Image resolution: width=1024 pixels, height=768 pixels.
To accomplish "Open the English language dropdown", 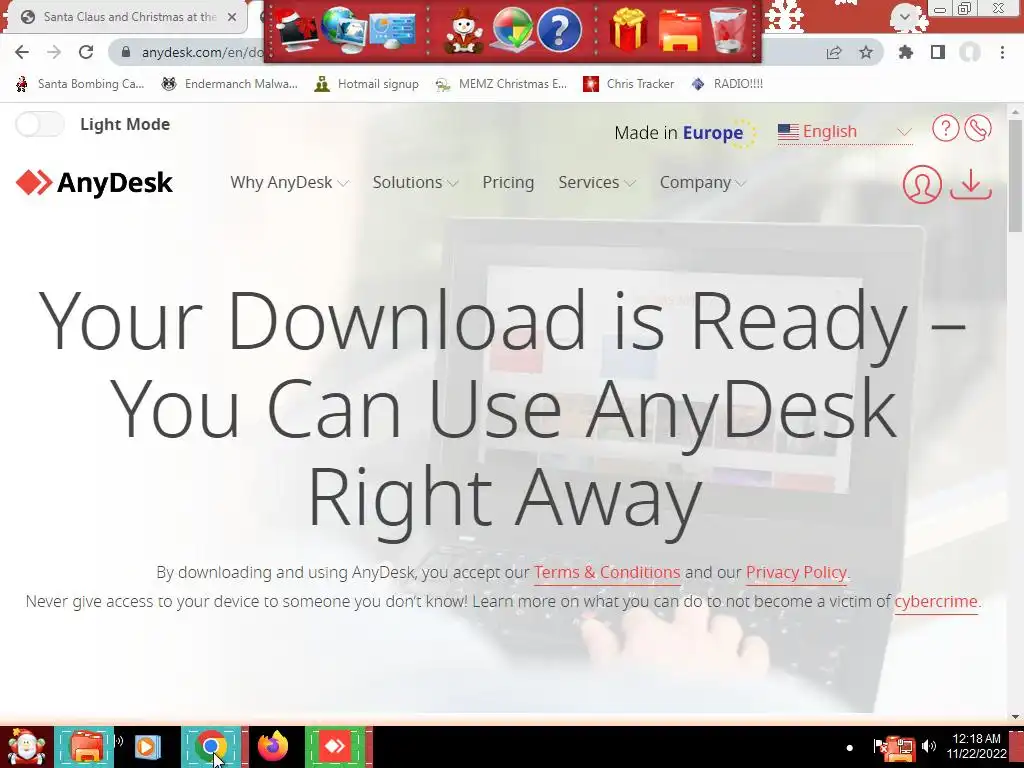I will pyautogui.click(x=845, y=132).
